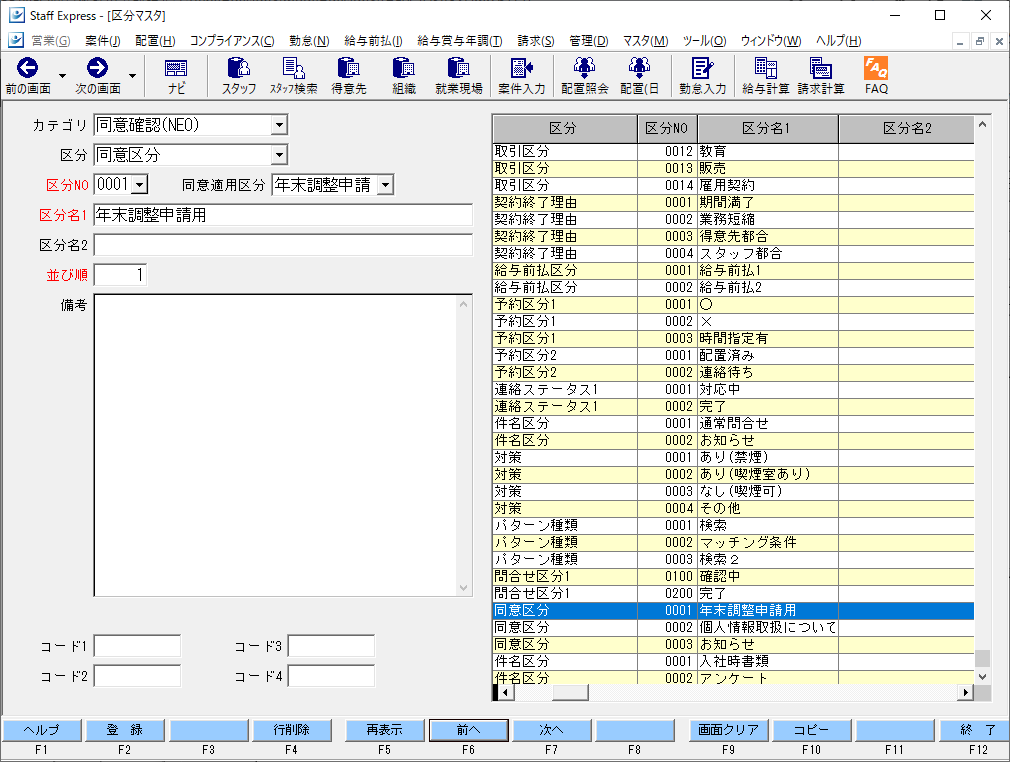Click the grid scroll-right arrow
This screenshot has width=1010, height=762.
coord(965,692)
